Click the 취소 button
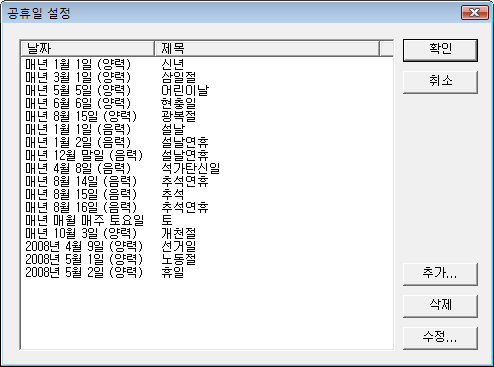 [440, 82]
